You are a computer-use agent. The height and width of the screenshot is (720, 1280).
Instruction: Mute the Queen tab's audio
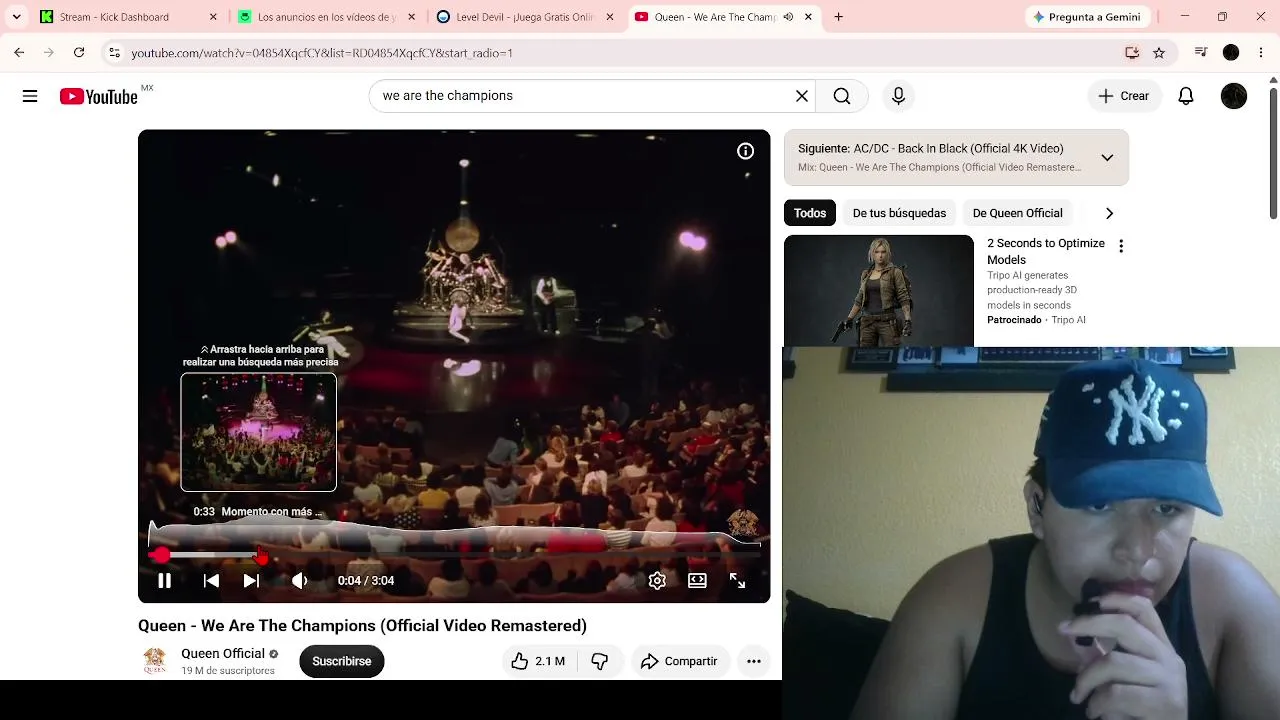[x=788, y=17]
